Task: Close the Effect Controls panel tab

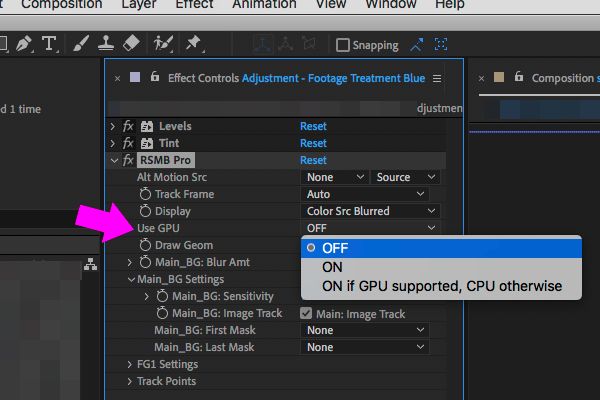Action: [118, 78]
